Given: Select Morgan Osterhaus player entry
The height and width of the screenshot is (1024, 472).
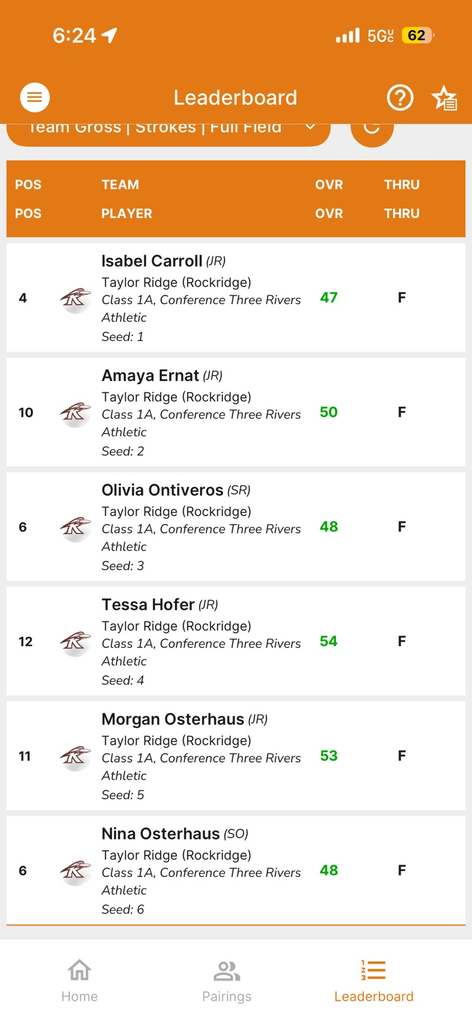Looking at the screenshot, I should pyautogui.click(x=236, y=756).
